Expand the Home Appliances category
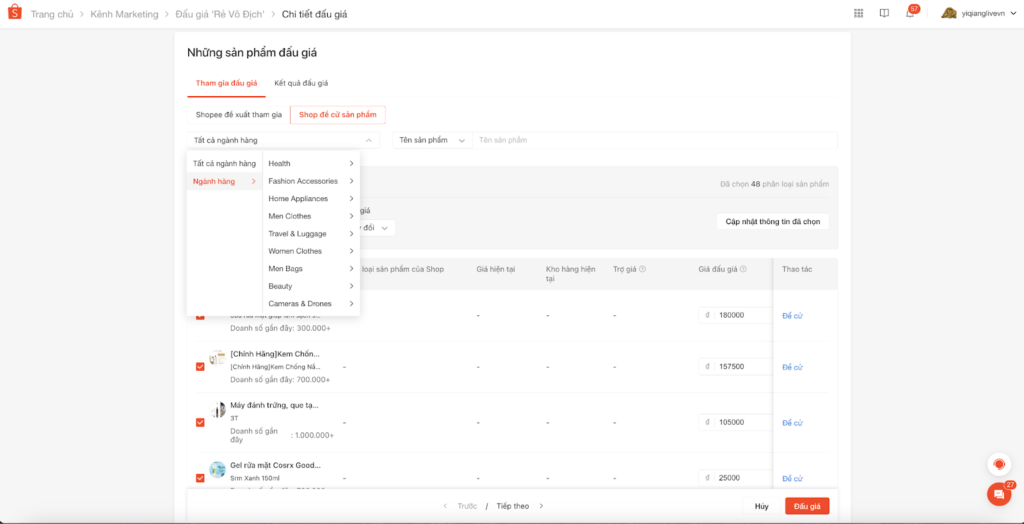Screen dimensions: 1024x524 coord(311,199)
